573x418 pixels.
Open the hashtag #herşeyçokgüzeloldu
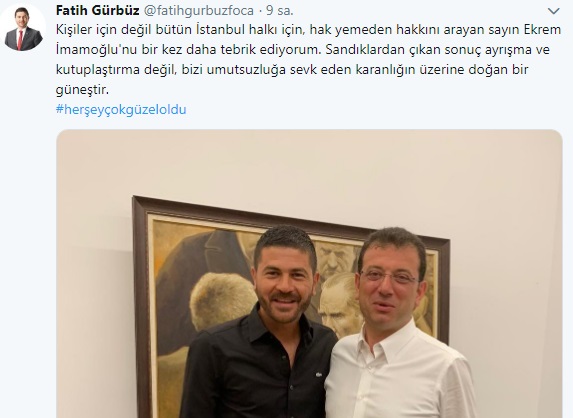(121, 110)
